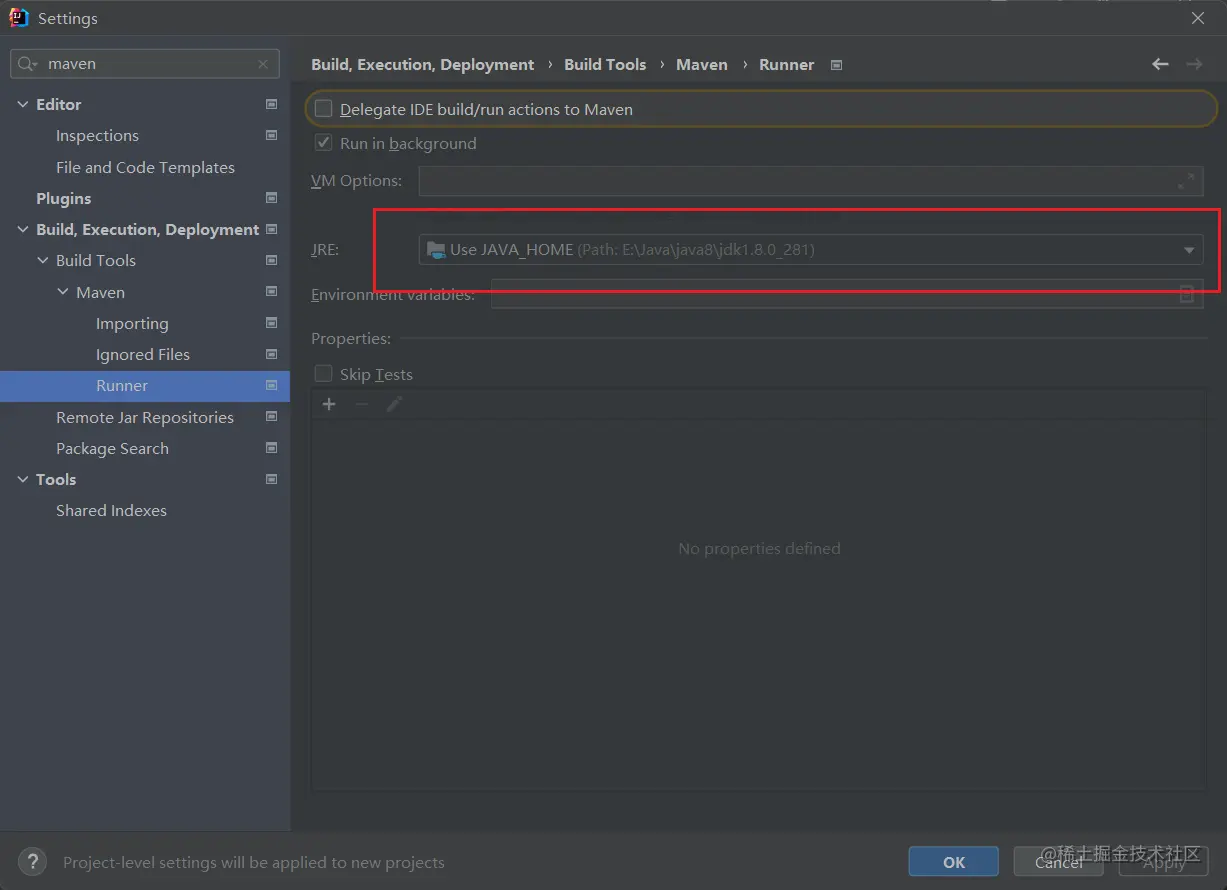
Task: Select Ignored Files under Maven
Action: pos(145,354)
